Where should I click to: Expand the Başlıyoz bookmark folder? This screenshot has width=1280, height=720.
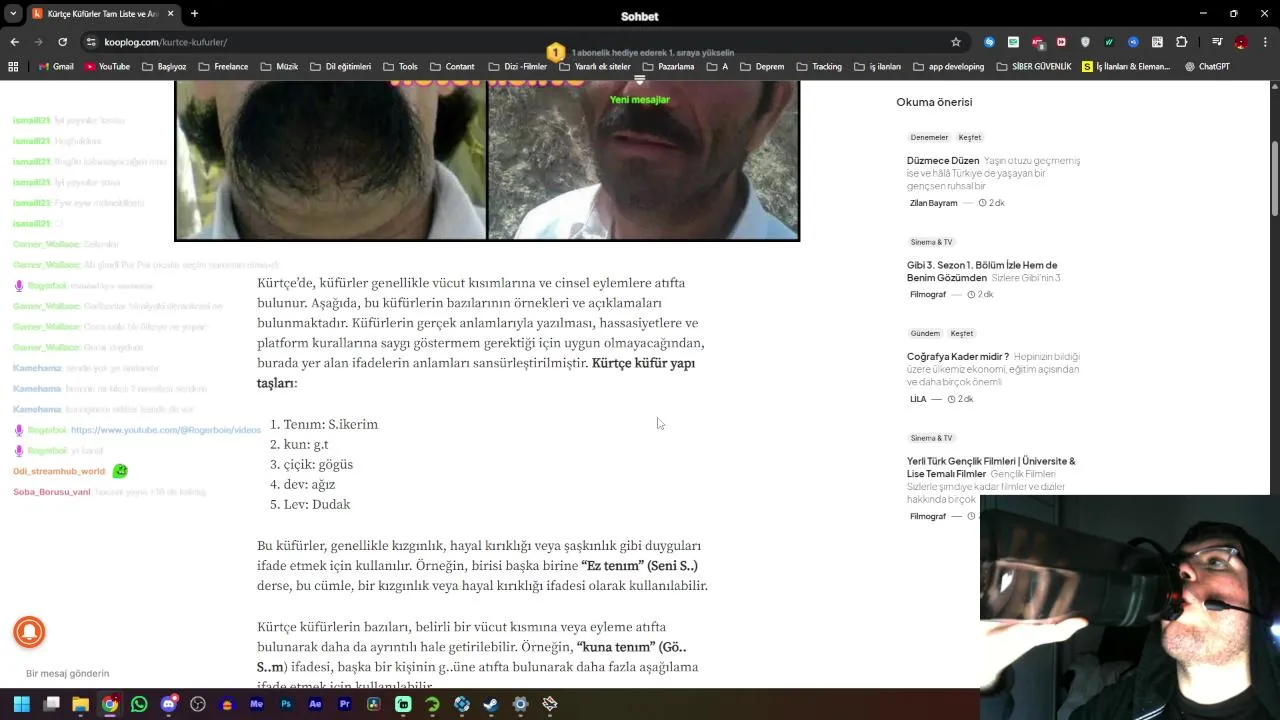tap(164, 67)
